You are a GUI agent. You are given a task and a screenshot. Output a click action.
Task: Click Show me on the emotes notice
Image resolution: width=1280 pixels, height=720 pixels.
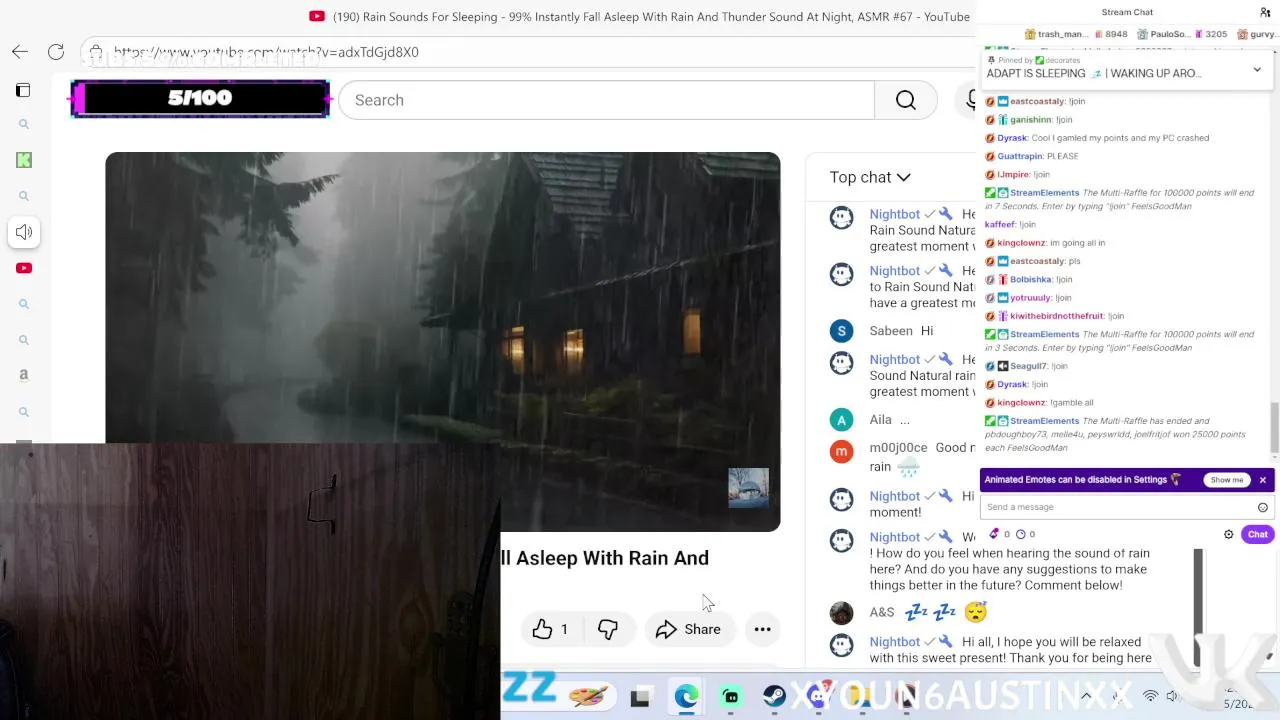(1226, 480)
